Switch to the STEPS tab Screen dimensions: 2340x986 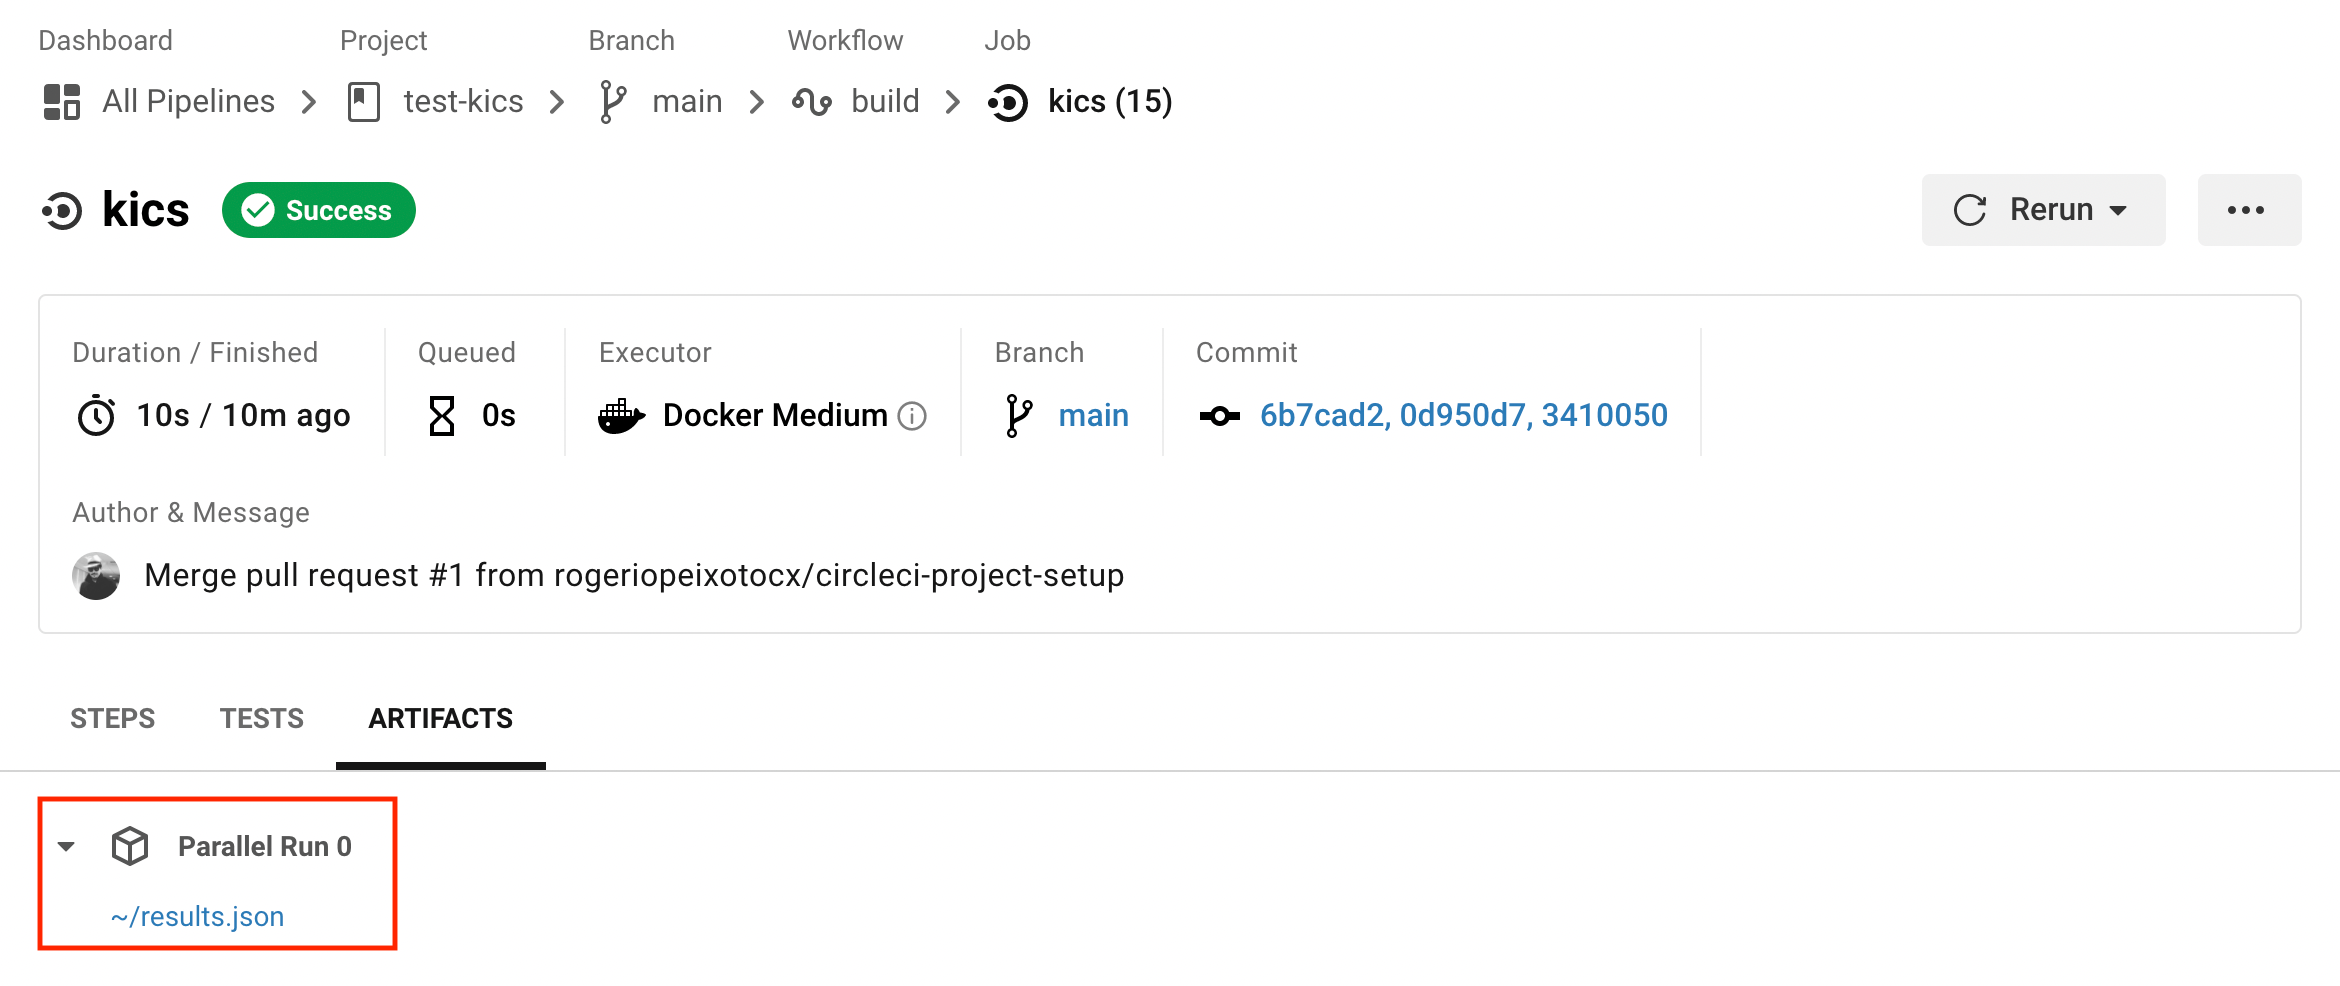coord(112,718)
